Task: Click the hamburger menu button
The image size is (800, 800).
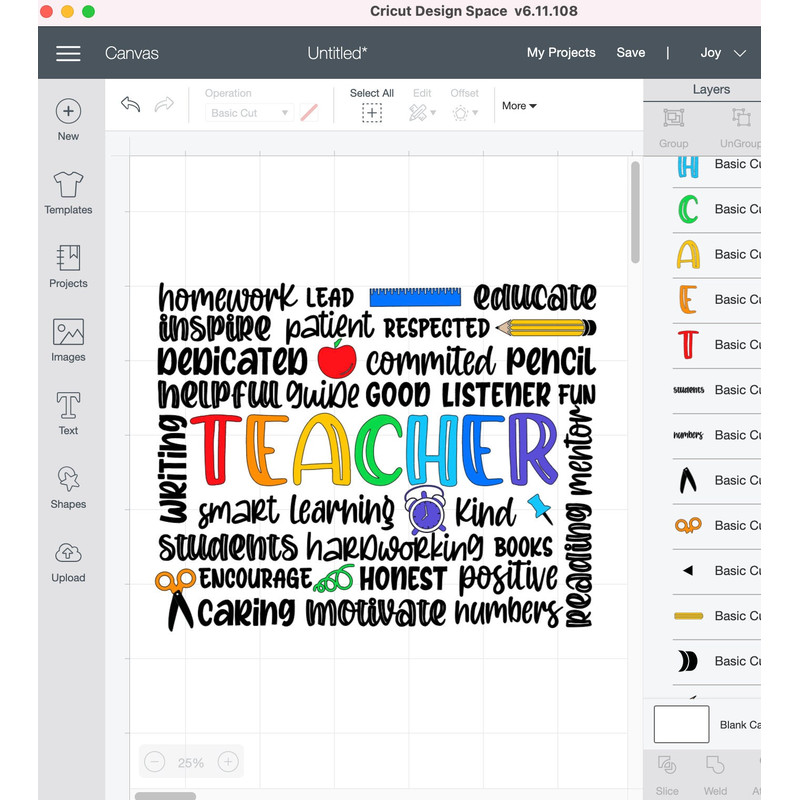Action: [68, 54]
